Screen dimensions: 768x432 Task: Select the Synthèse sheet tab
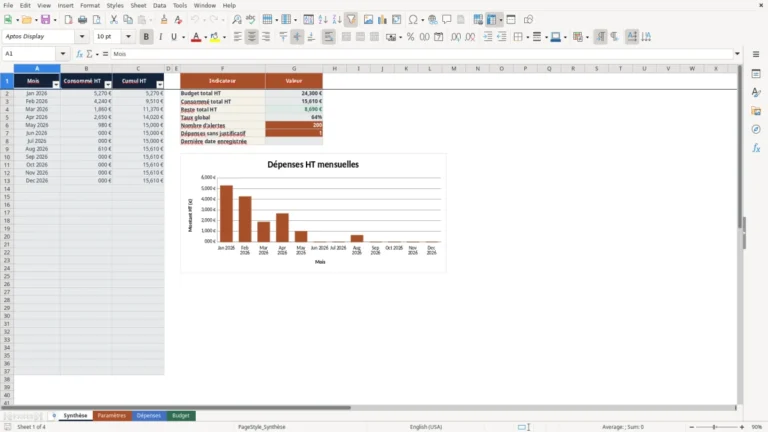pos(75,415)
